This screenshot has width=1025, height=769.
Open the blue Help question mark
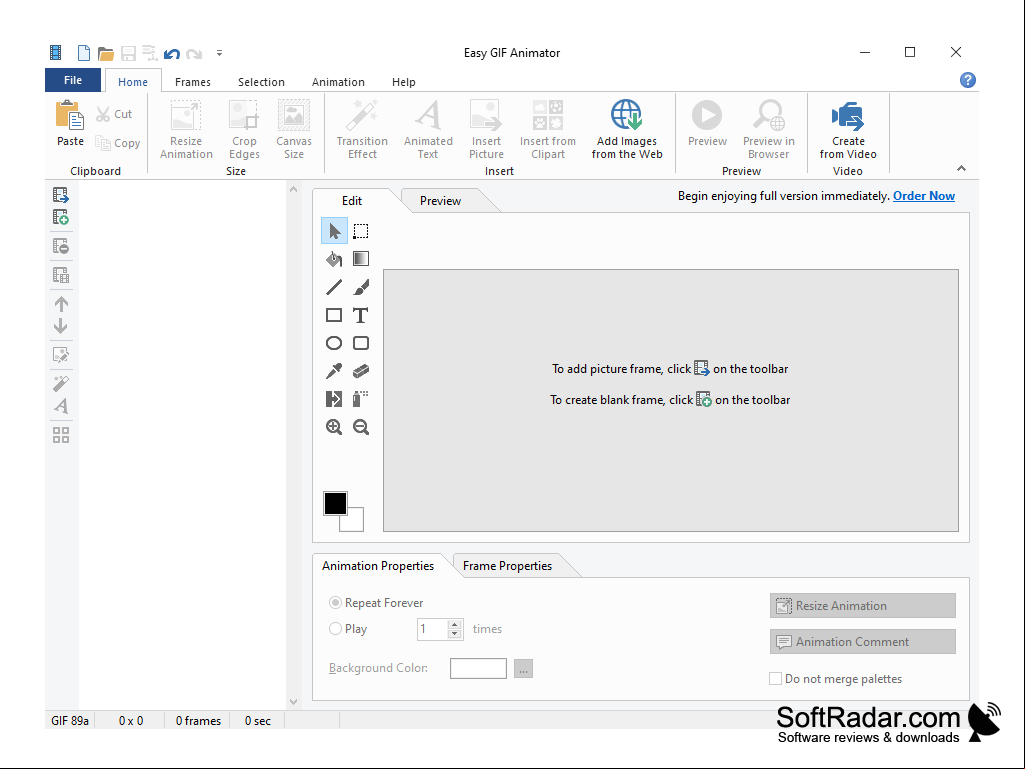click(967, 80)
